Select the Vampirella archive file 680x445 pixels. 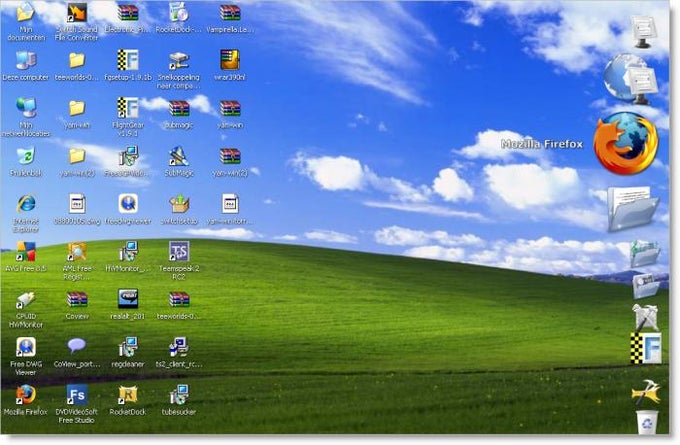[230, 13]
